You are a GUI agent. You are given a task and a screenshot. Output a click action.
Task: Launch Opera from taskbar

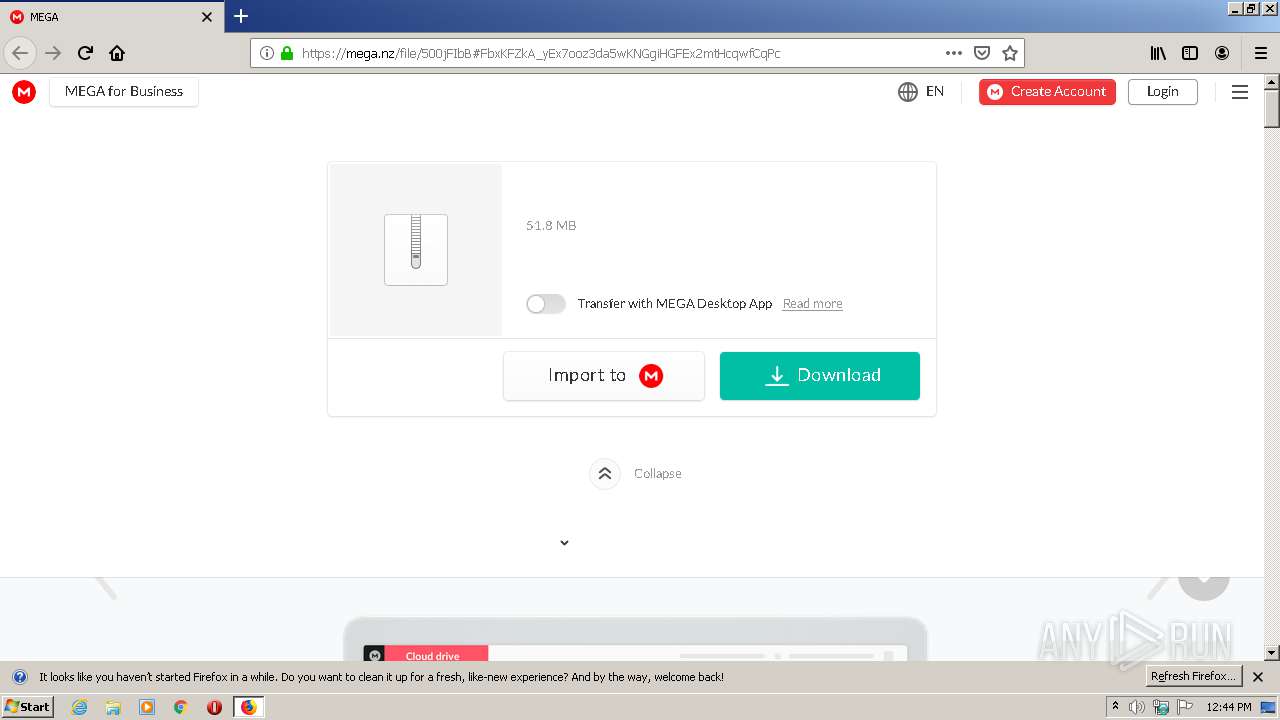tap(214, 707)
